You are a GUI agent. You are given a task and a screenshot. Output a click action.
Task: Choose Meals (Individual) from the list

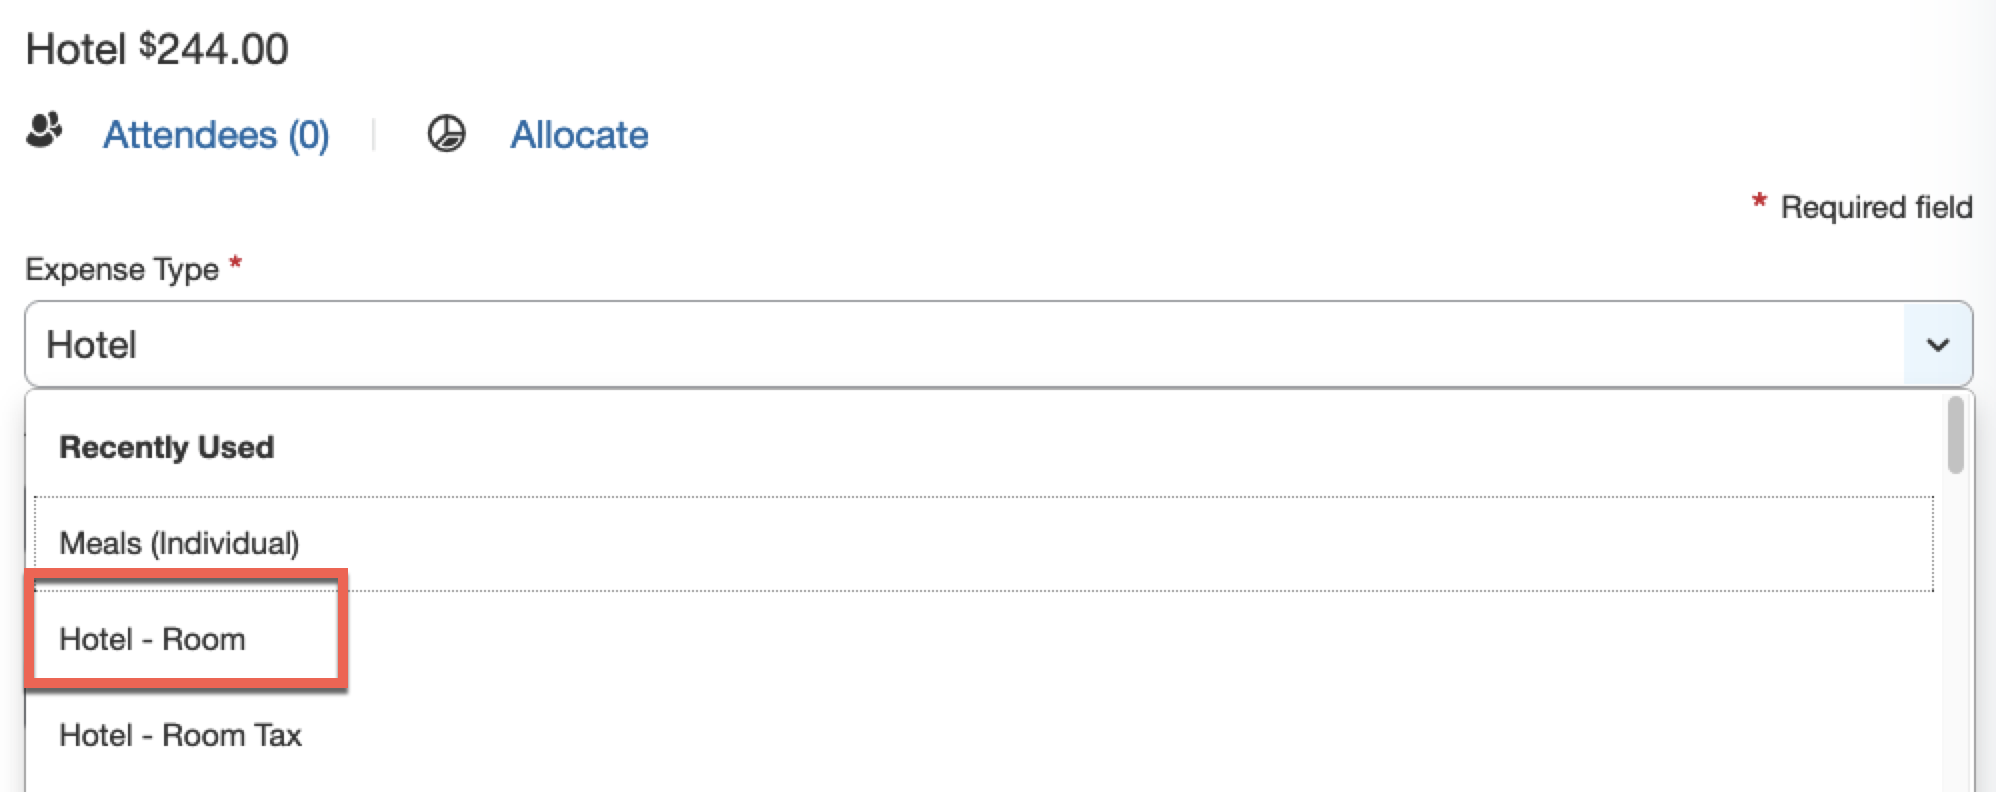tap(180, 543)
